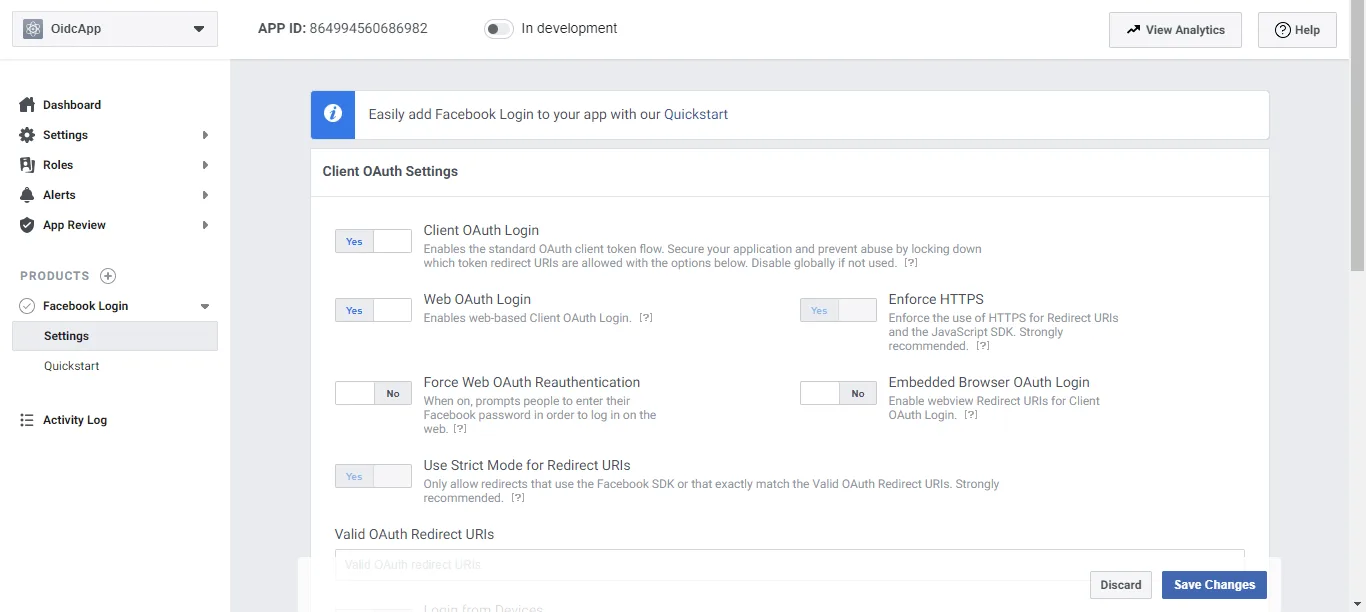Image resolution: width=1366 pixels, height=612 pixels.
Task: Click the Settings gear icon
Action: [x=27, y=135]
